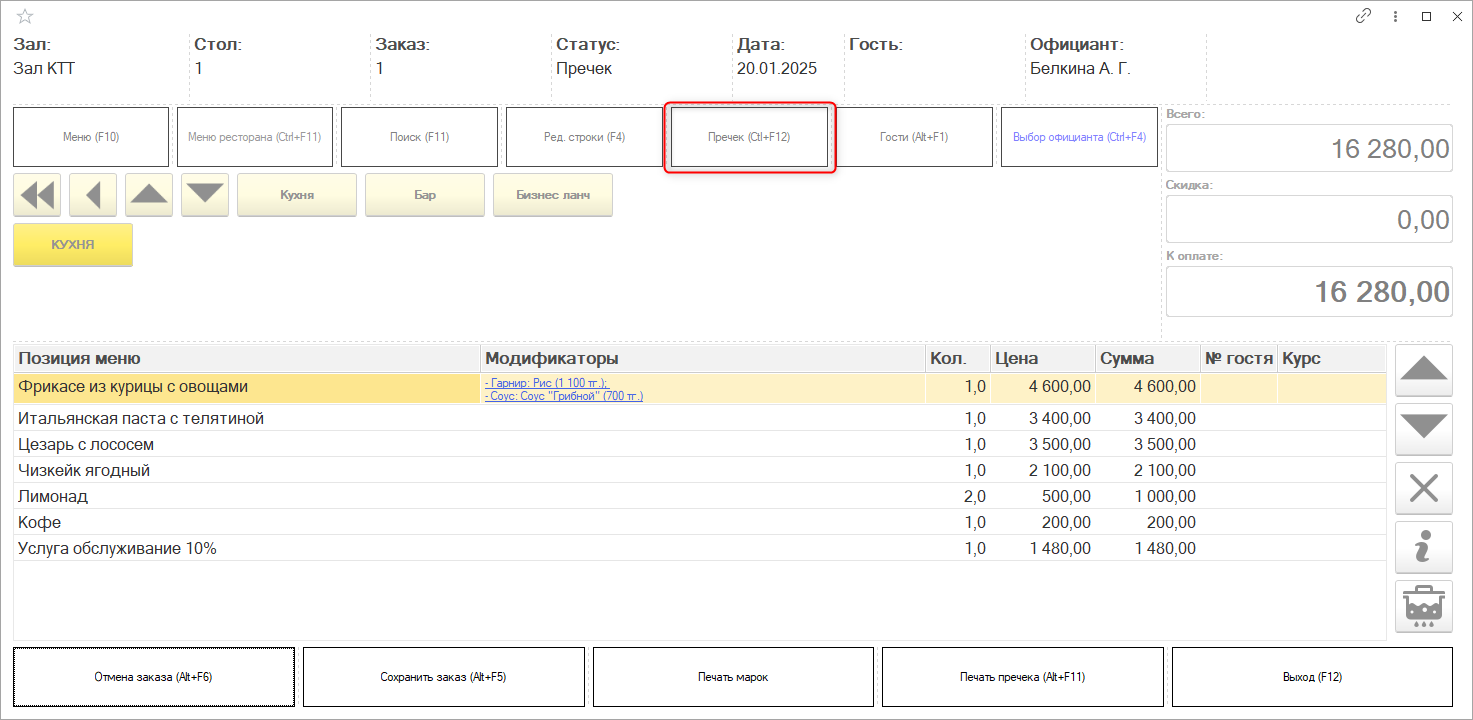
Task: Click the favorites star icon
Action: [x=25, y=16]
